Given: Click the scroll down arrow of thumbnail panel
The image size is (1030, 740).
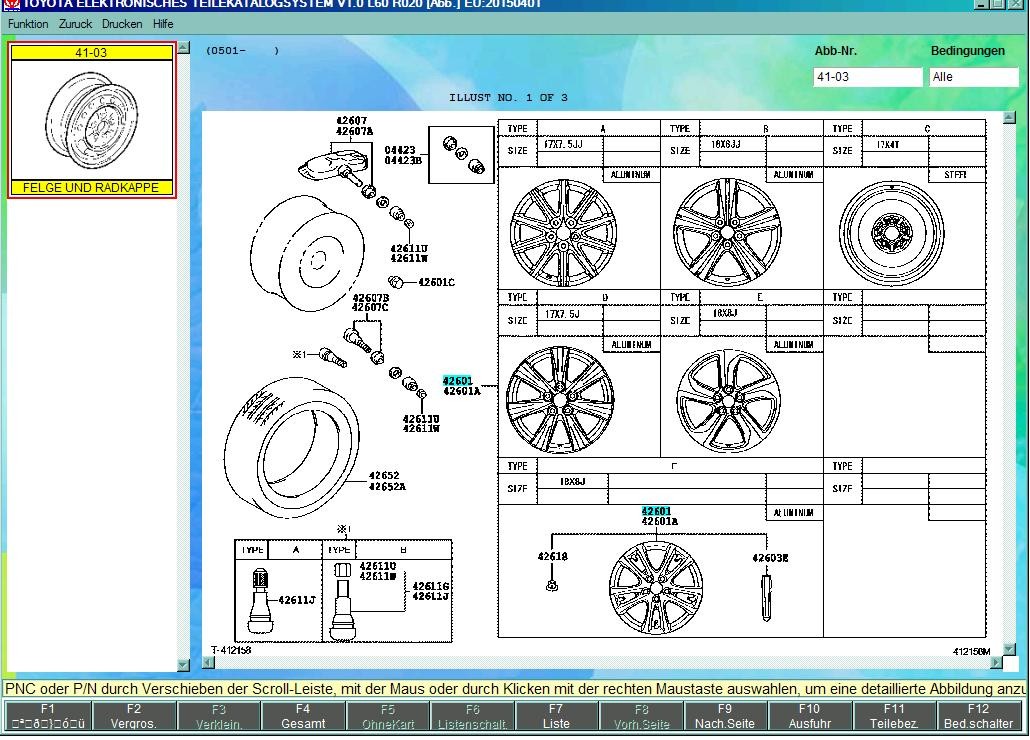Looking at the screenshot, I should 183,664.
